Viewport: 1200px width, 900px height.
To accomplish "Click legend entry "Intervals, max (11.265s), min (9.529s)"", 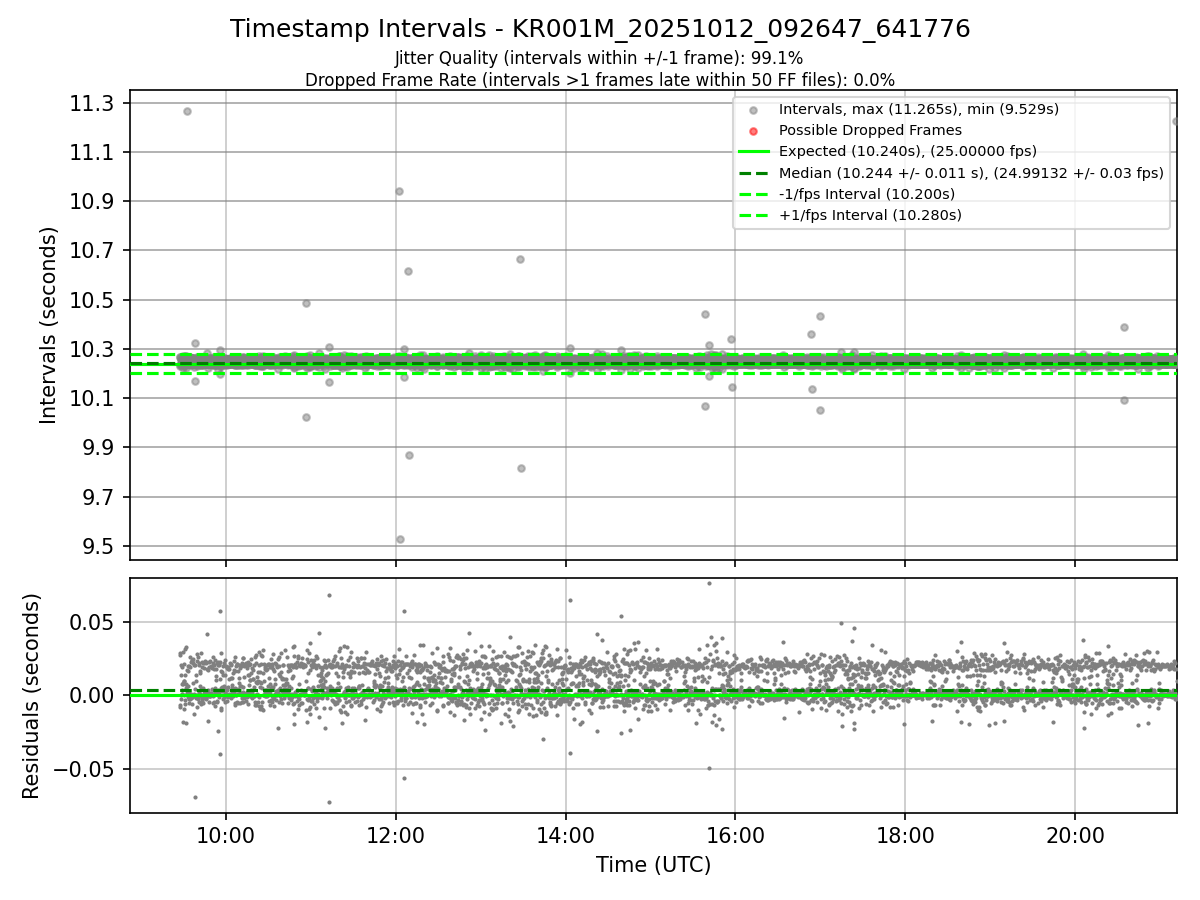I will coord(918,109).
